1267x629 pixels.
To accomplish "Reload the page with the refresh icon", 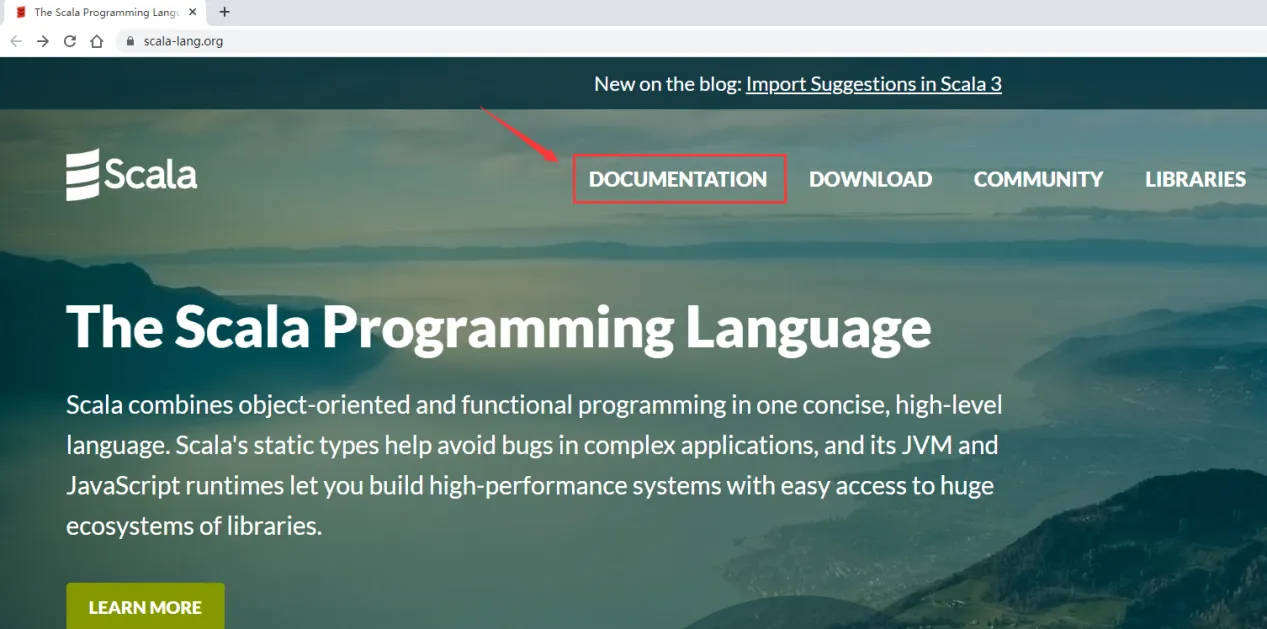I will (70, 41).
